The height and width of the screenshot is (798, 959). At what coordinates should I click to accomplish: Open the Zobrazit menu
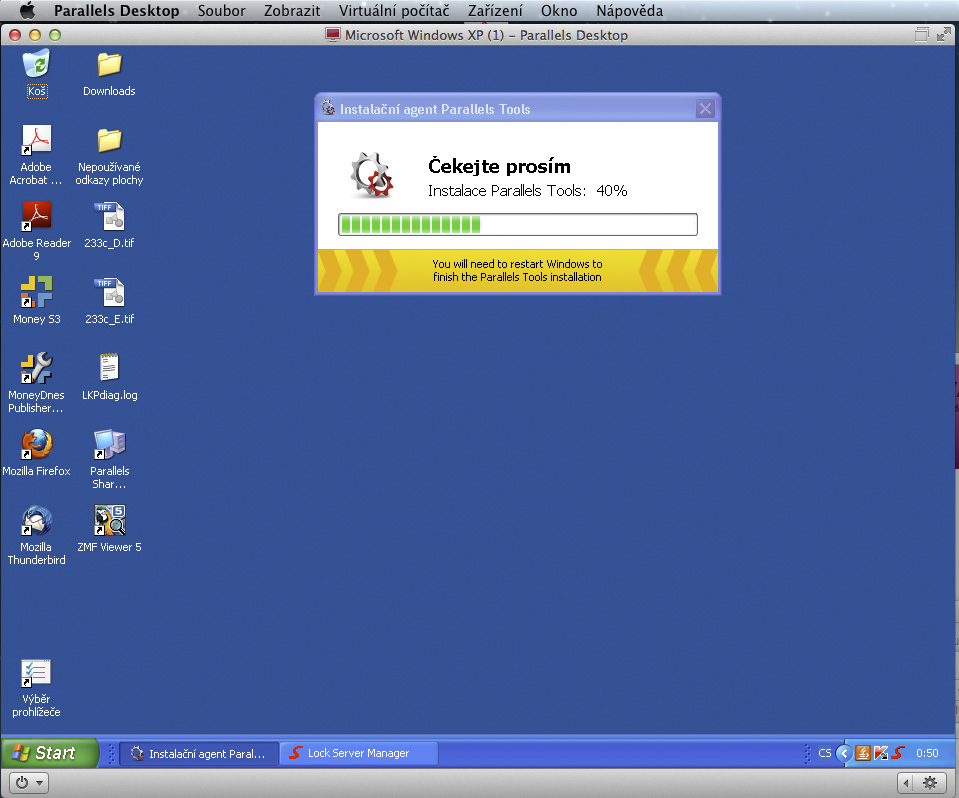point(292,10)
